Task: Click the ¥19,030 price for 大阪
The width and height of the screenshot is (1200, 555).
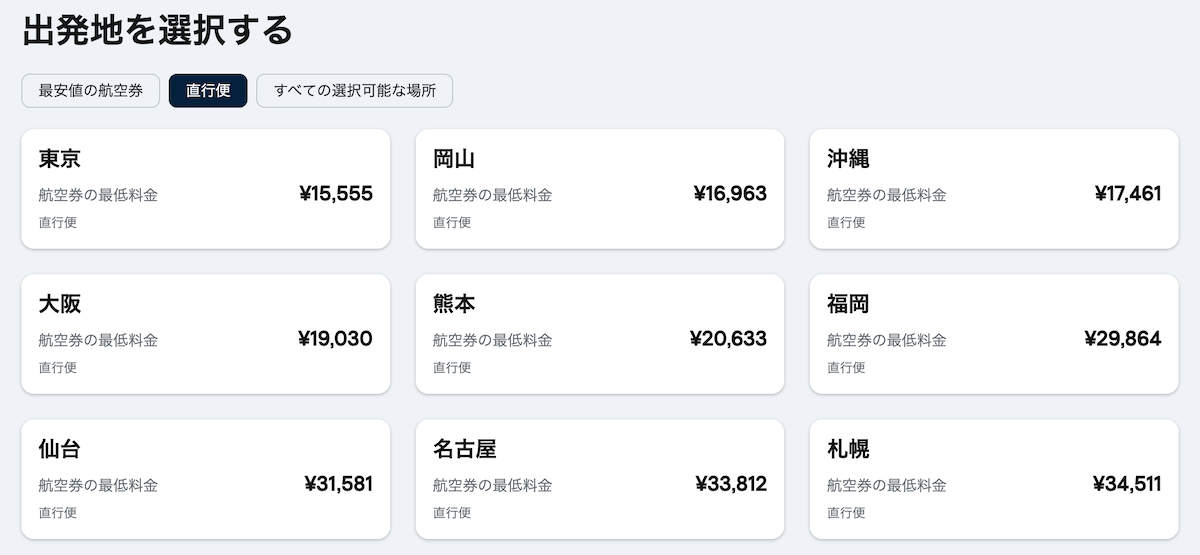Action: click(x=335, y=339)
